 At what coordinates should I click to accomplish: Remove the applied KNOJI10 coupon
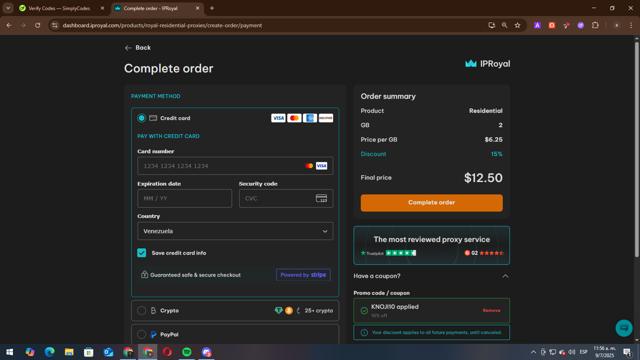[x=491, y=311]
